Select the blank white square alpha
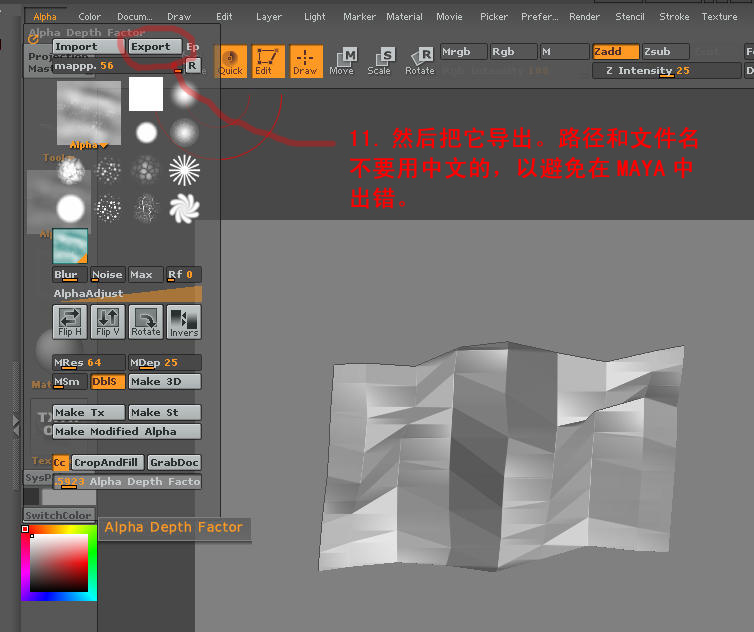This screenshot has height=632, width=754. [x=146, y=94]
